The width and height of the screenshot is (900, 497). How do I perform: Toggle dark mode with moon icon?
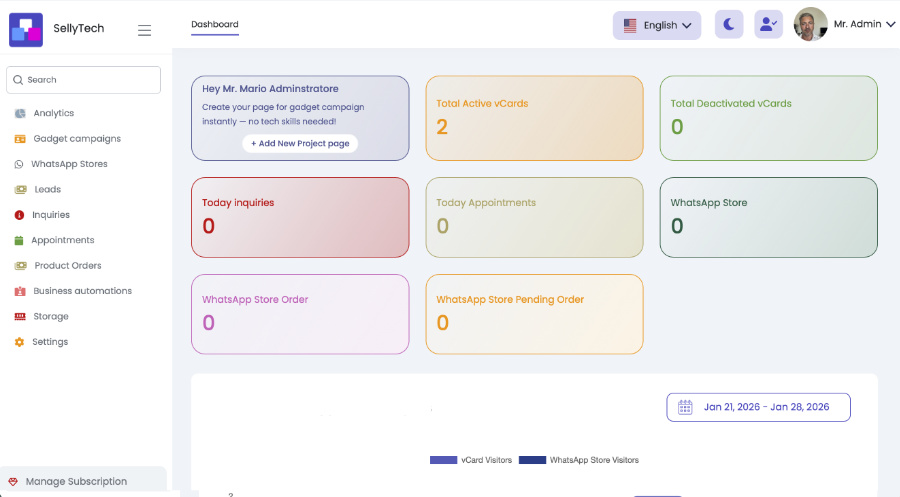click(x=729, y=25)
